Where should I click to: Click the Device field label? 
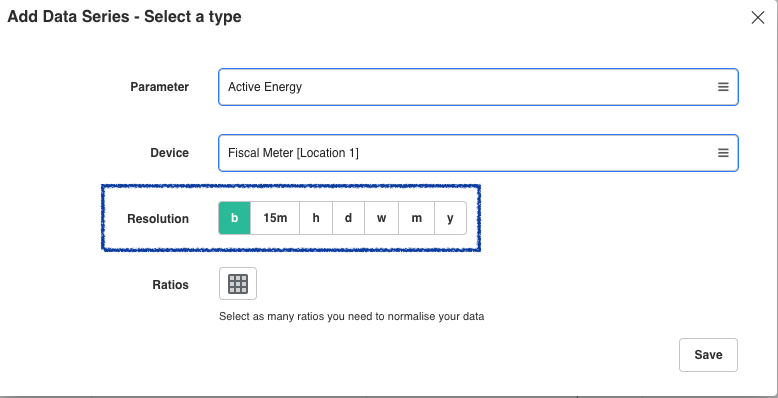tap(169, 153)
